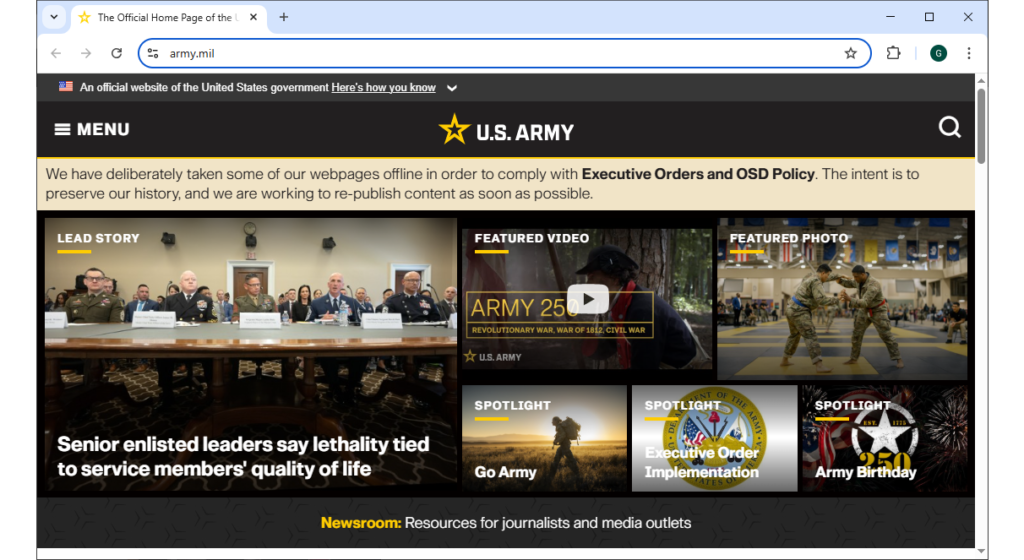Minimize the Chrome window
Viewport: 1024px width, 560px height.
click(891, 17)
